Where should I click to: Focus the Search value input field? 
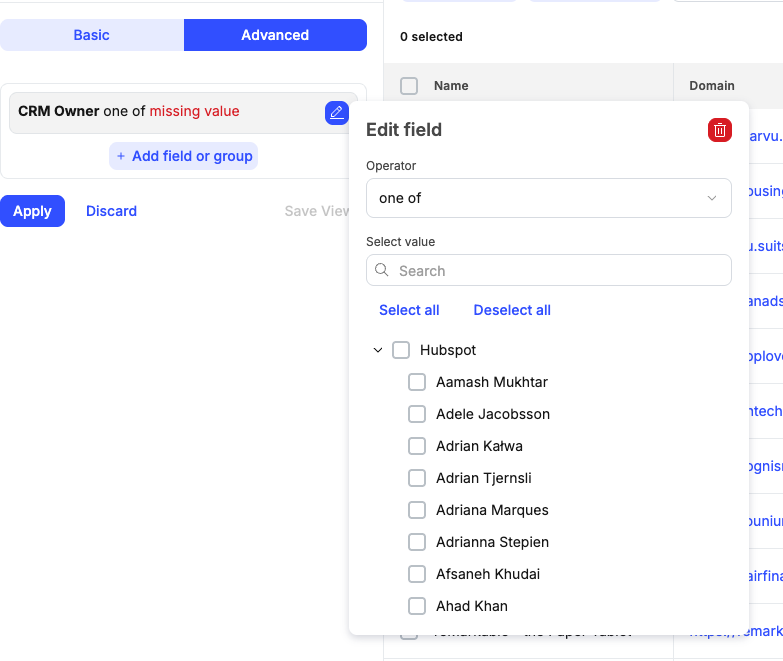(558, 271)
